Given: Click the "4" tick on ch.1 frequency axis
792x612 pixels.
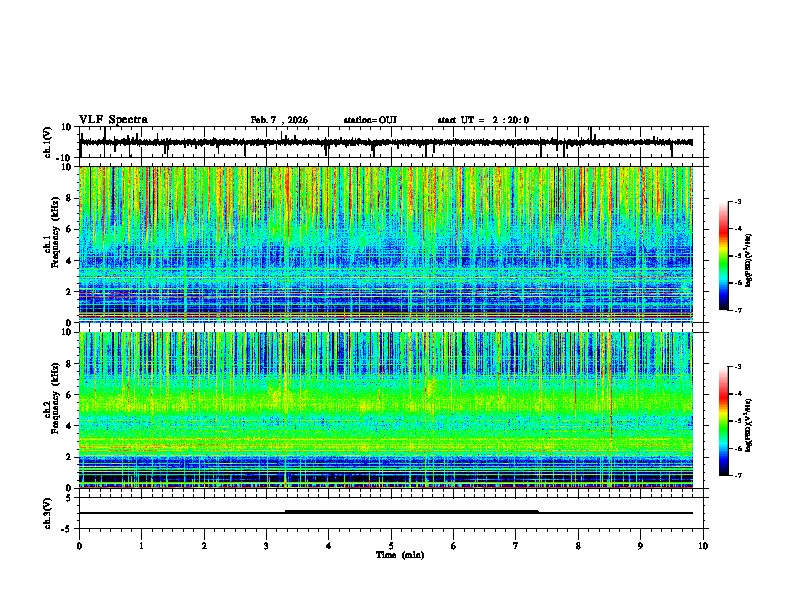Looking at the screenshot, I should 69,261.
